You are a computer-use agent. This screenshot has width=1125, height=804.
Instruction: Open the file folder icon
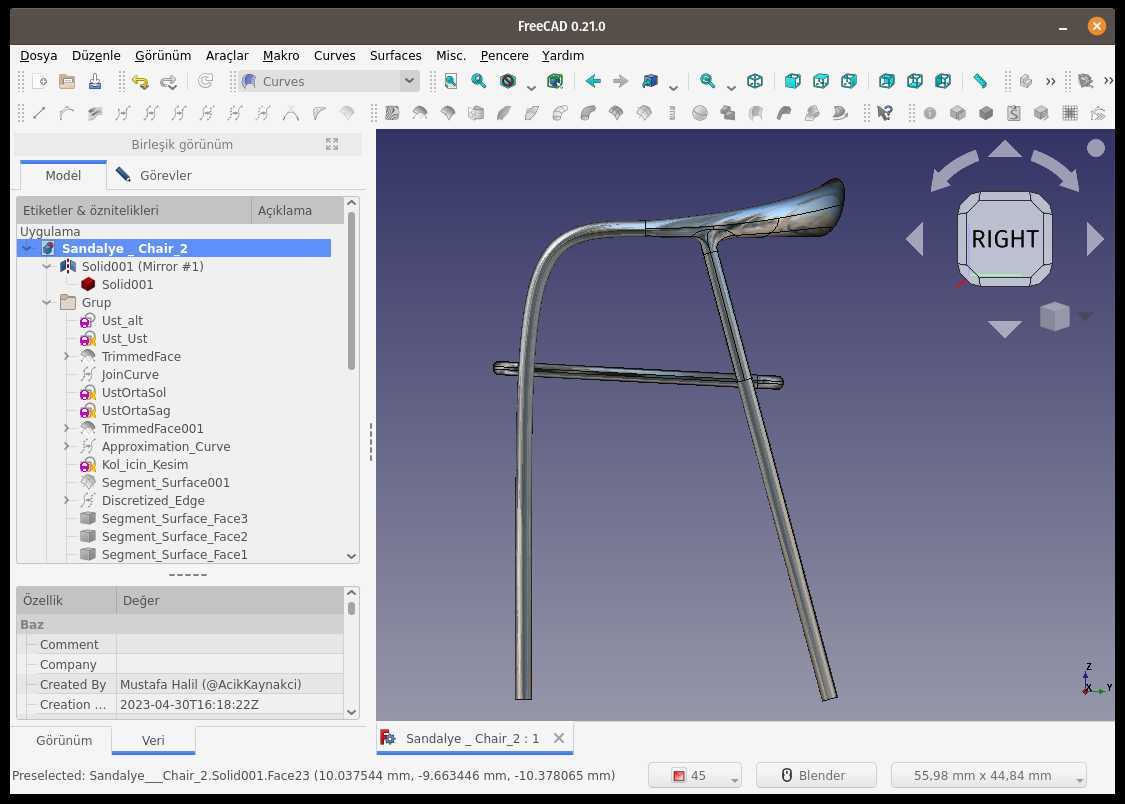67,82
